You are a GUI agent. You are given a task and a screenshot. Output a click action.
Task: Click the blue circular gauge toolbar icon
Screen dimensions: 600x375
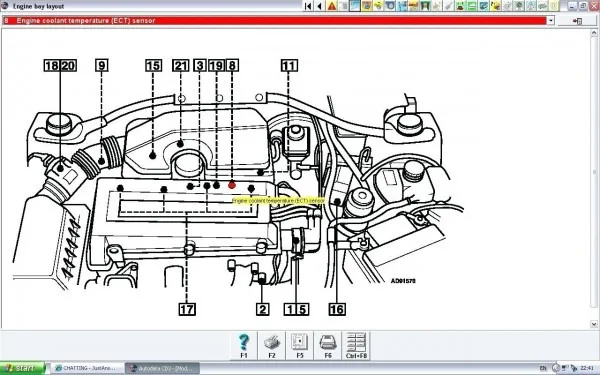390,6
